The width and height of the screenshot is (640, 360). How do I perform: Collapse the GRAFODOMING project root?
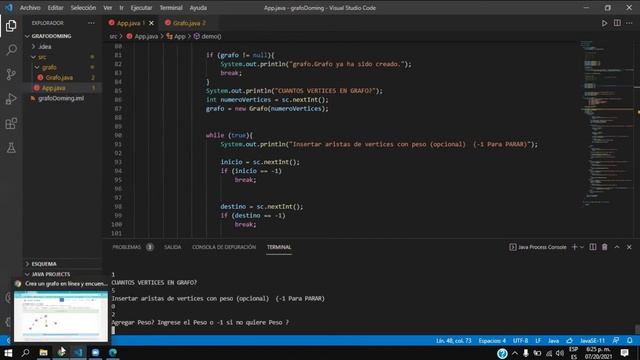tap(51, 36)
